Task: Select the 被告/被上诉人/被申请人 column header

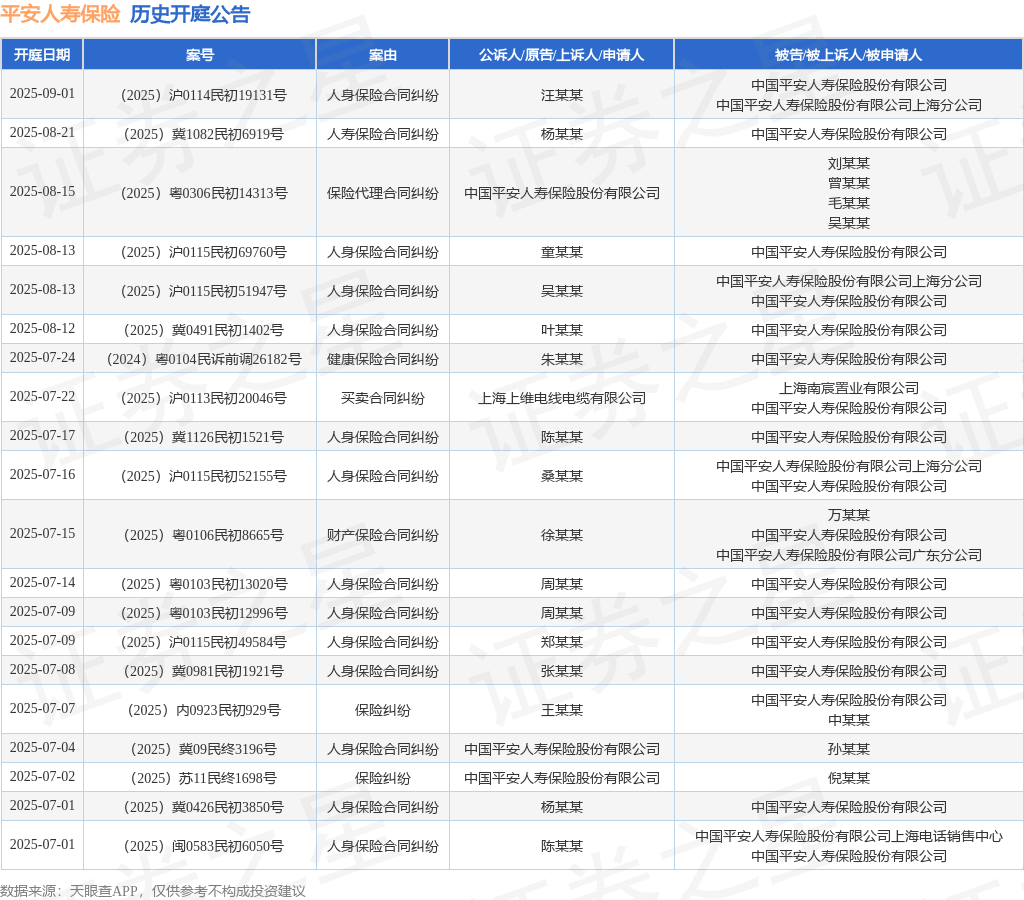Action: pyautogui.click(x=848, y=55)
